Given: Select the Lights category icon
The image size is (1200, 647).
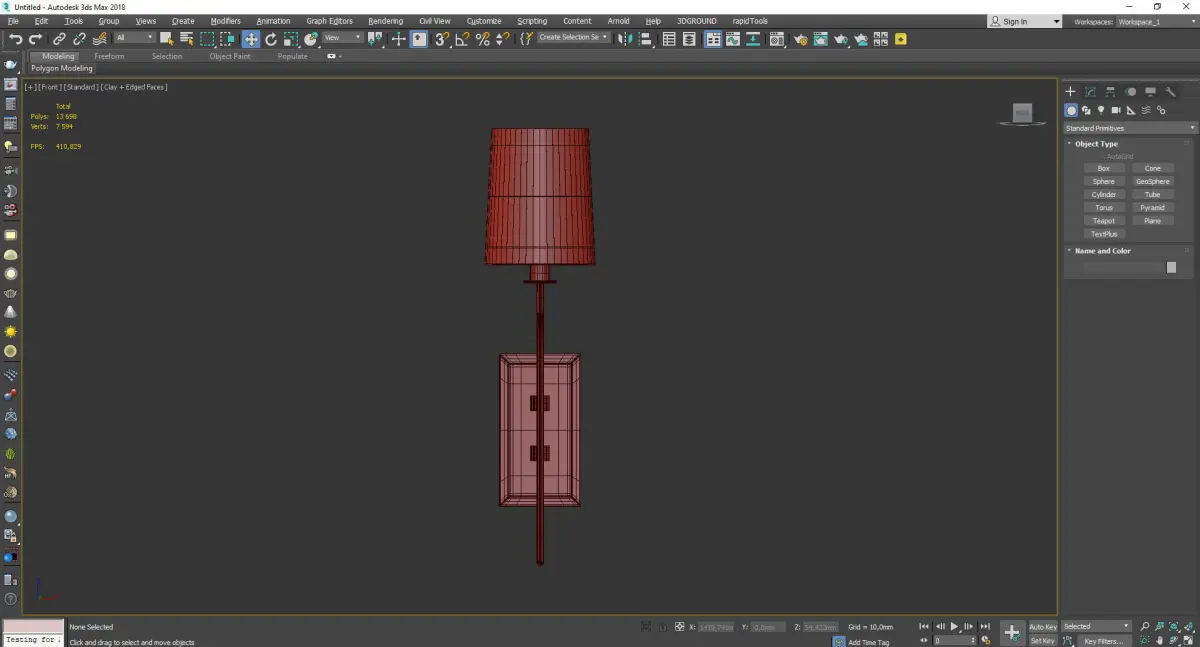Looking at the screenshot, I should [x=1101, y=110].
